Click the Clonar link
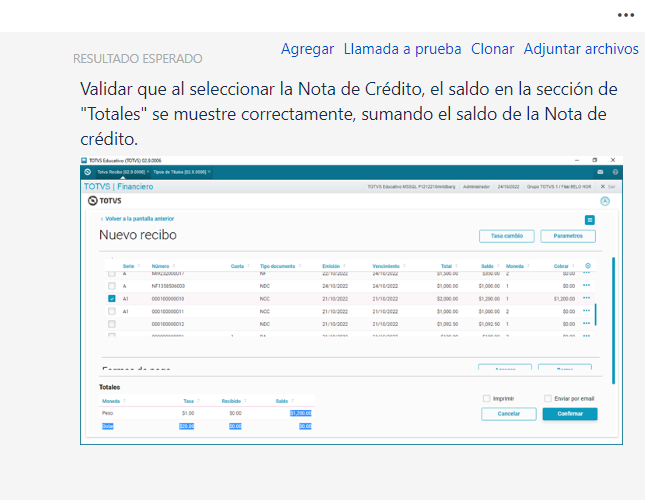The image size is (656, 500). pyautogui.click(x=492, y=49)
